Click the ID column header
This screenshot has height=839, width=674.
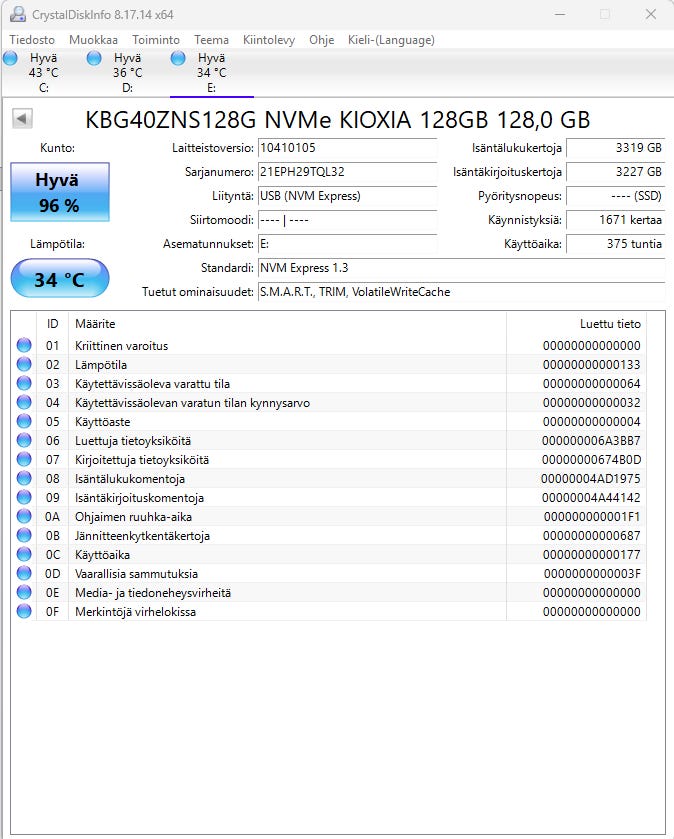coord(52,324)
